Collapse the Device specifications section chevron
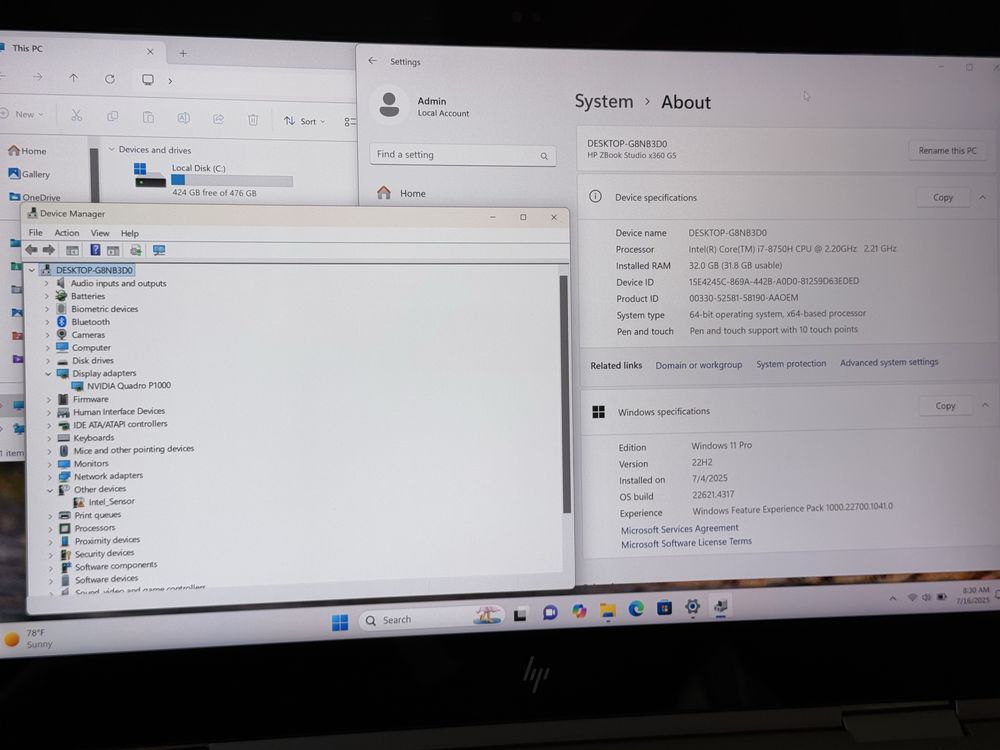 (x=982, y=198)
